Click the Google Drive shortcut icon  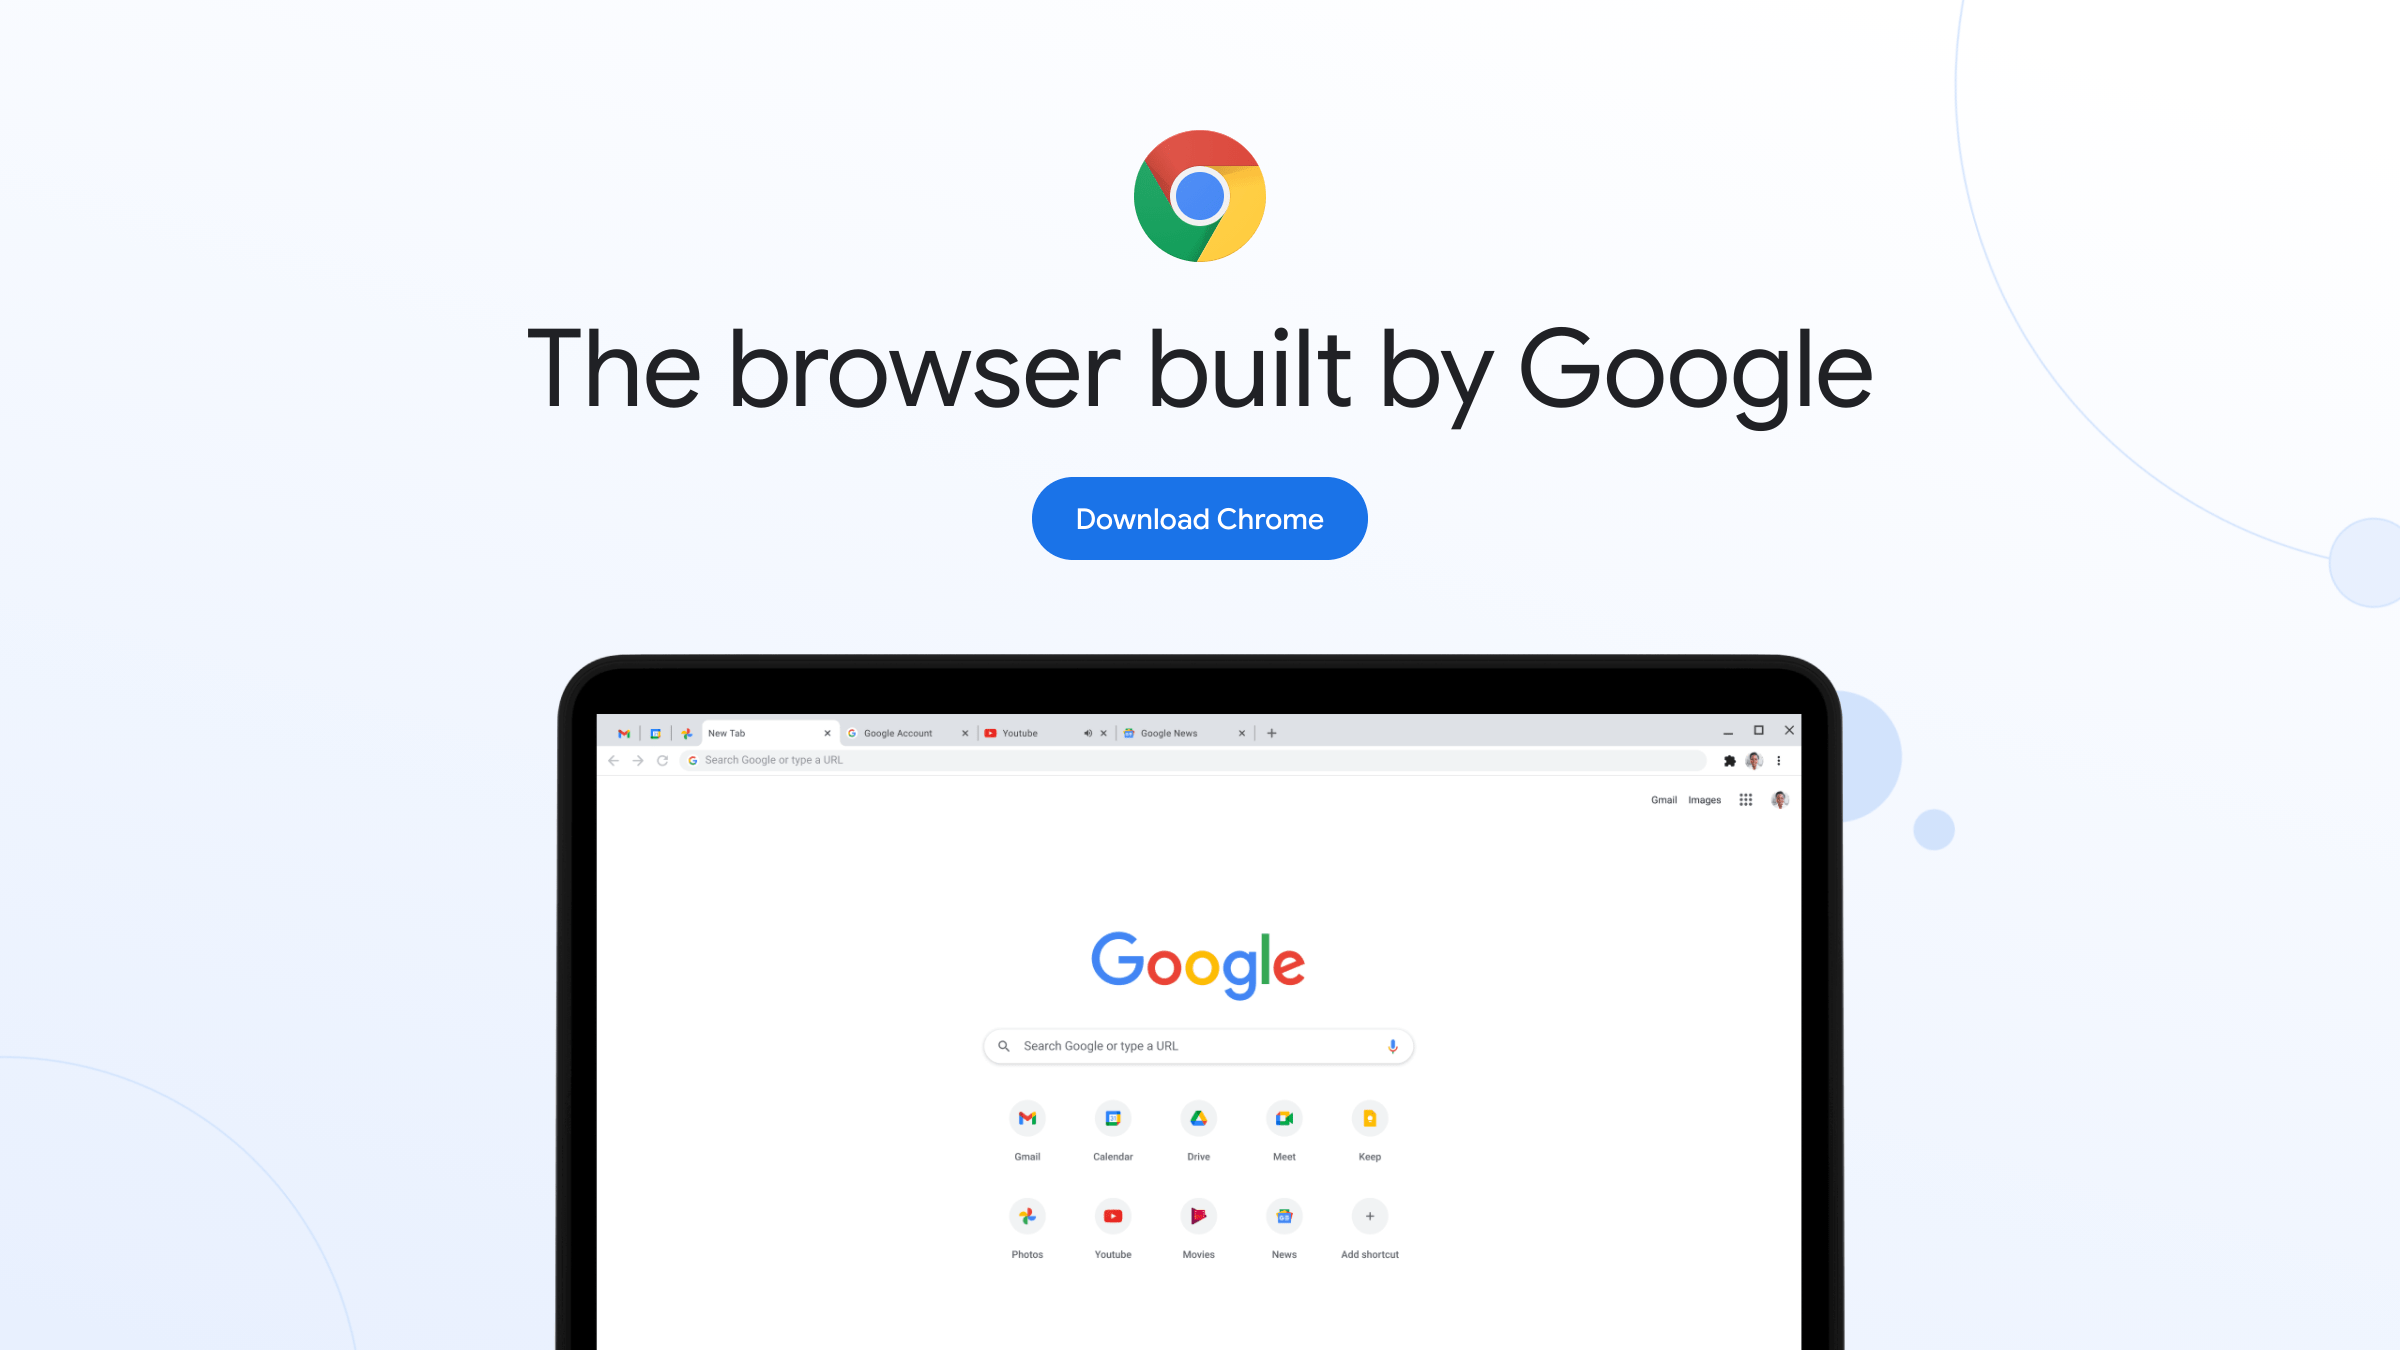point(1198,1118)
